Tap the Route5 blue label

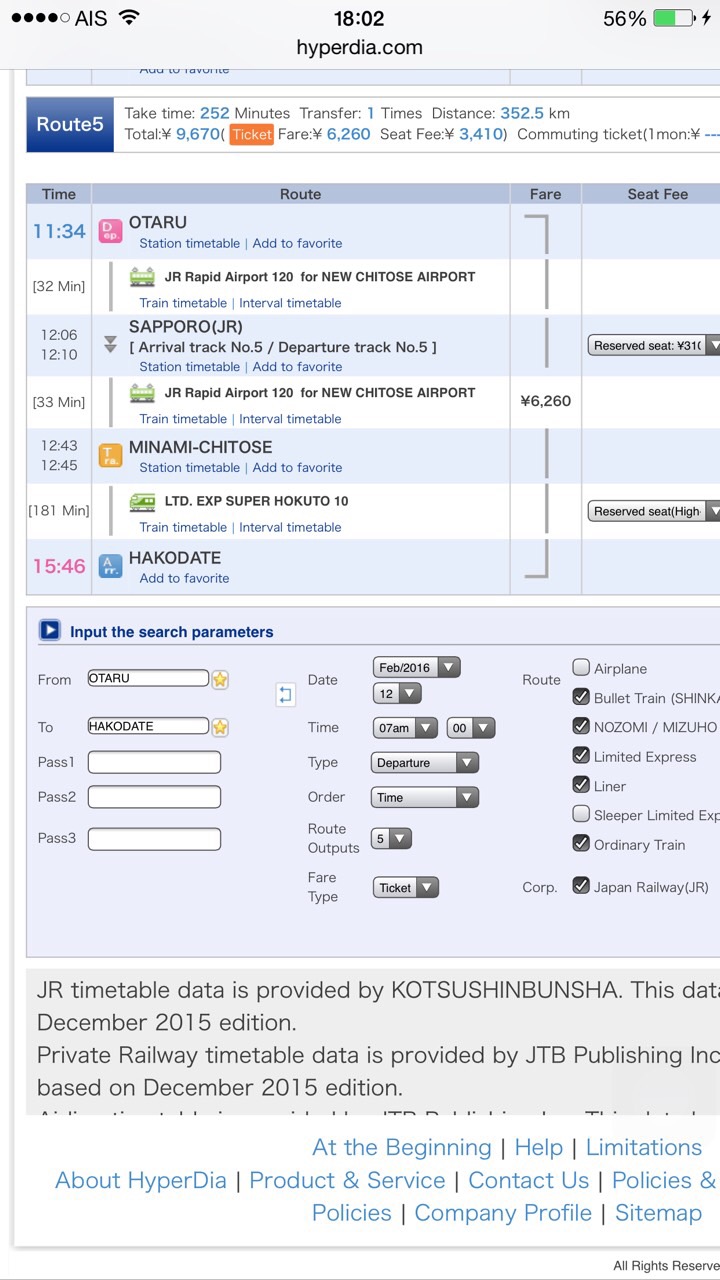click(70, 124)
